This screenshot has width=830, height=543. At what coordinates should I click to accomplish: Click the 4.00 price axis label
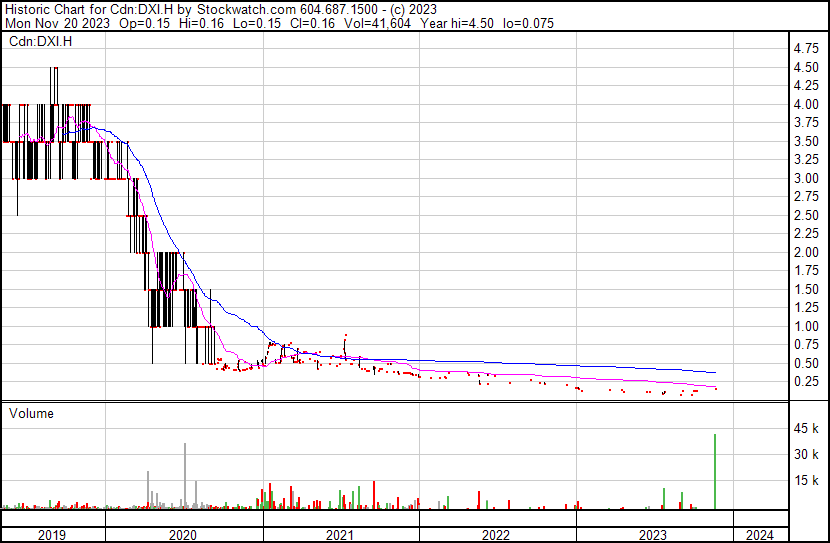806,104
